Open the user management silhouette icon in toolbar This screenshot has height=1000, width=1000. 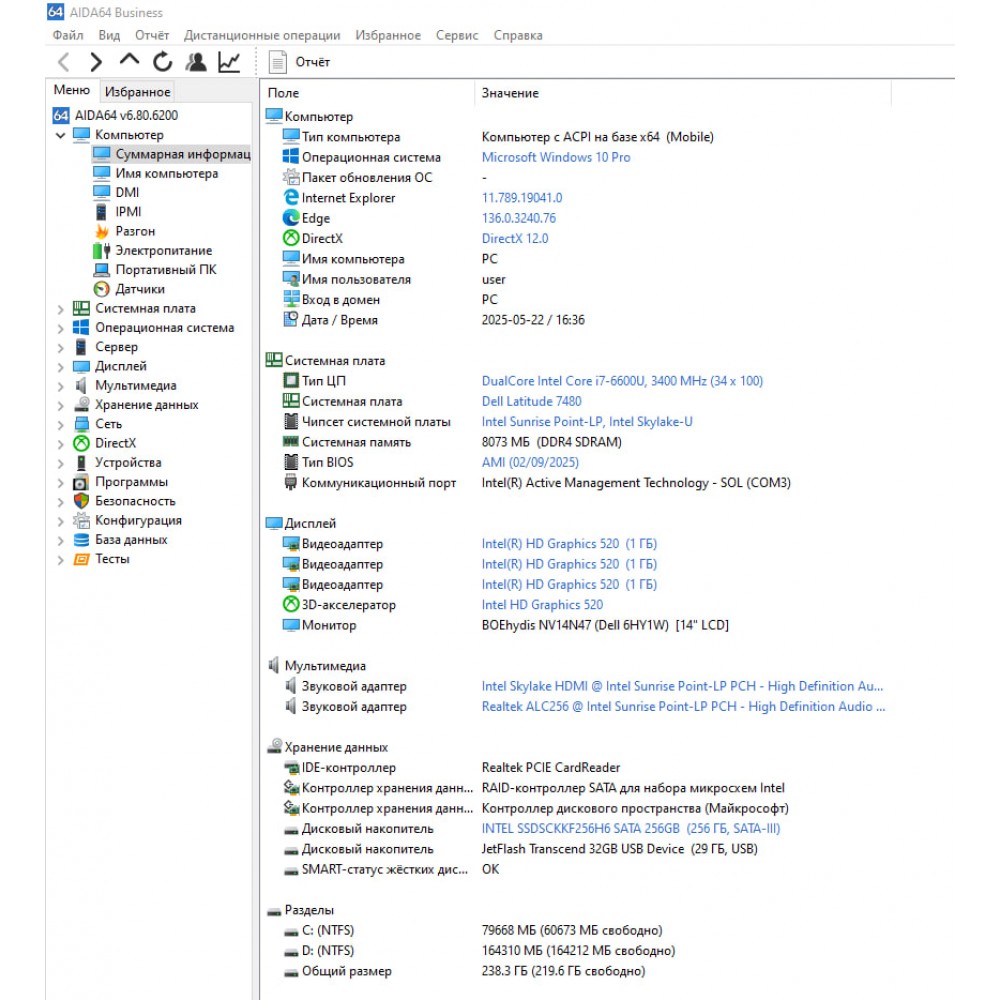[x=196, y=62]
